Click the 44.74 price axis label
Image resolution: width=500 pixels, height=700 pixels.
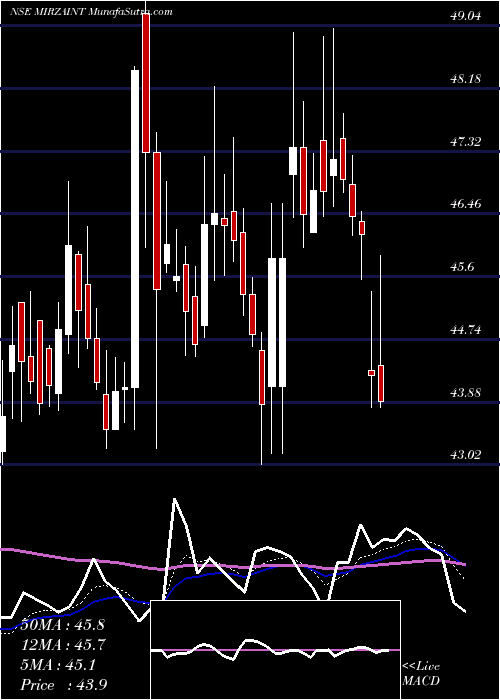pyautogui.click(x=465, y=330)
